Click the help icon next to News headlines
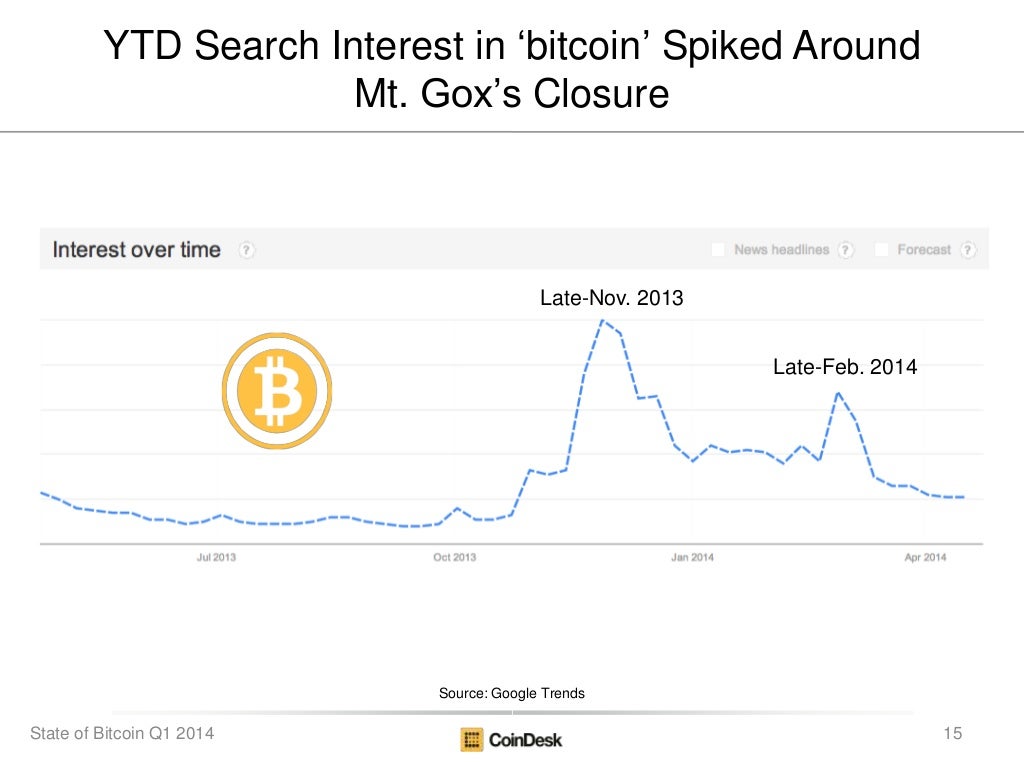 click(x=846, y=250)
